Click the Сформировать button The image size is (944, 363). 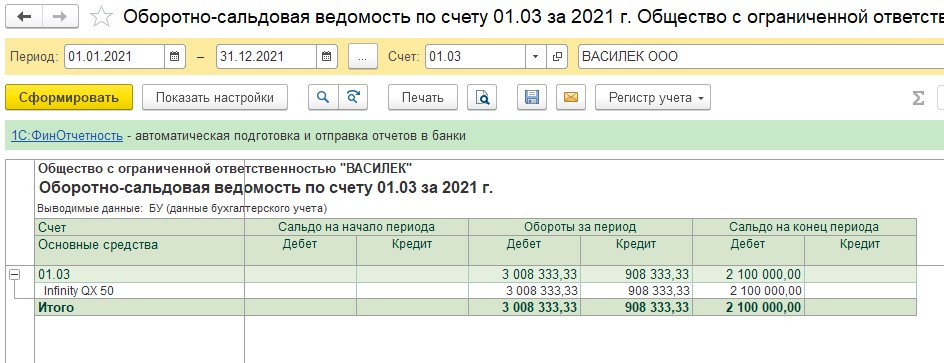click(69, 98)
